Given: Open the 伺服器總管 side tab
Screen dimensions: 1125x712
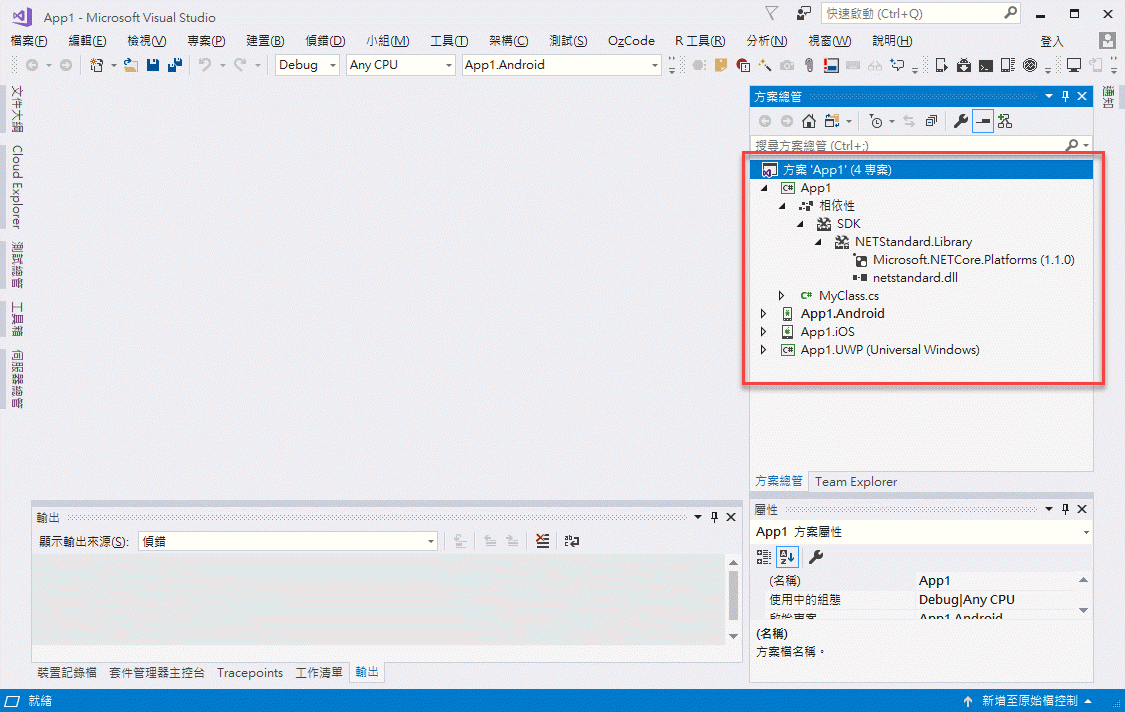Looking at the screenshot, I should point(17,378).
